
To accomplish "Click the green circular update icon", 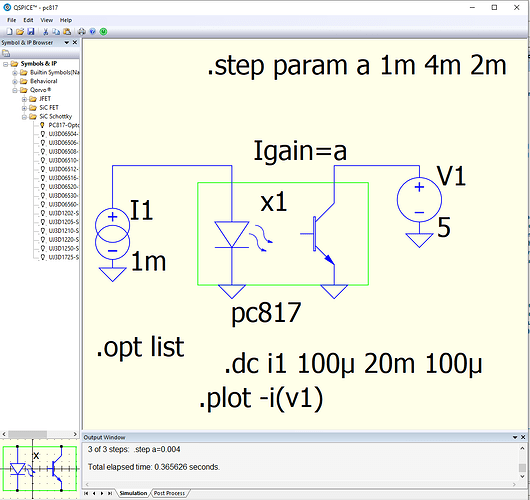I will (103, 32).
